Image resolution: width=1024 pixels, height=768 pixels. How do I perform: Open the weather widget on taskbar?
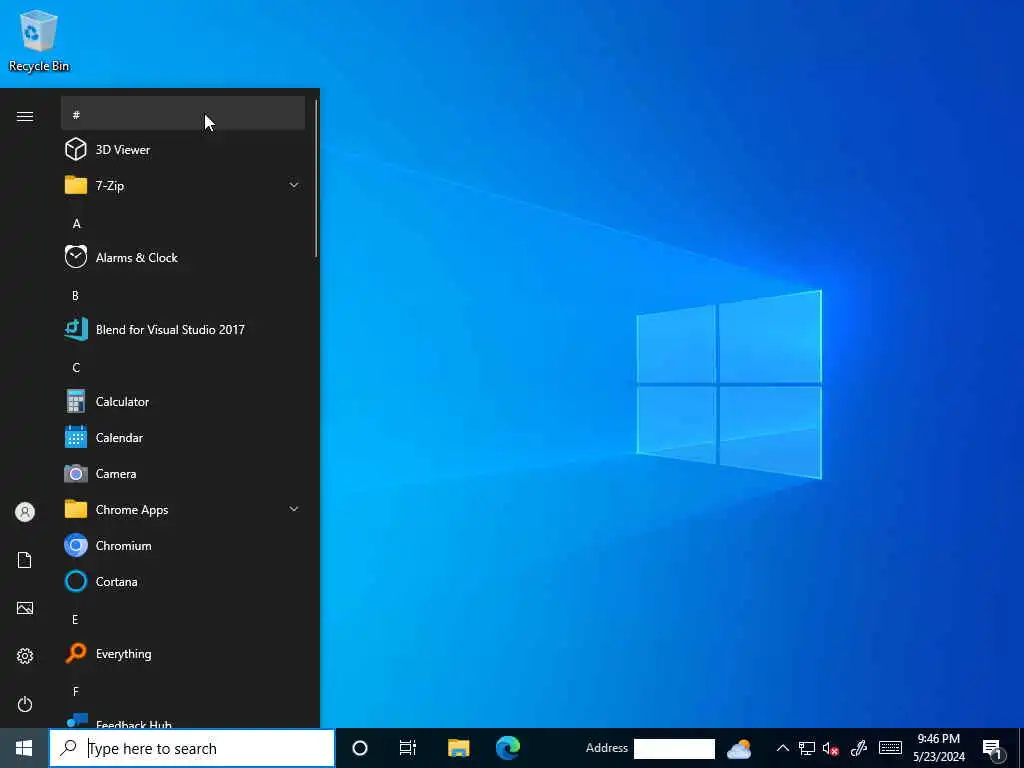click(739, 748)
